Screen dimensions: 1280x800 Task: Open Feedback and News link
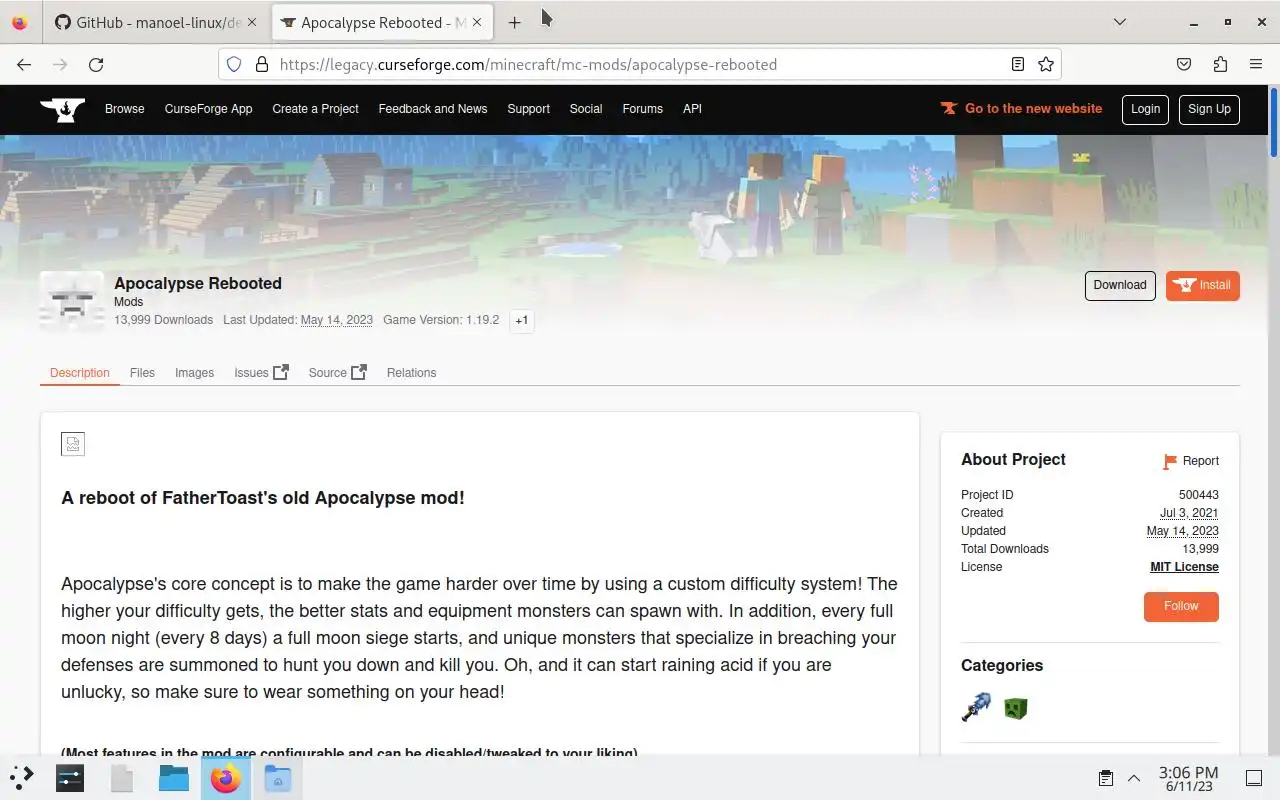tap(433, 109)
